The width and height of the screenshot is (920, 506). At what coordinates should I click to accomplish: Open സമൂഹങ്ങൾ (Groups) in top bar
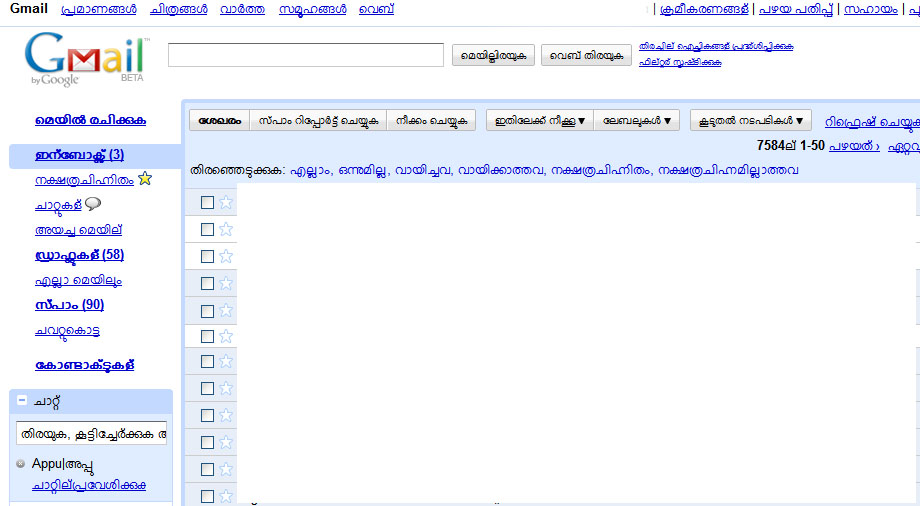click(x=313, y=9)
